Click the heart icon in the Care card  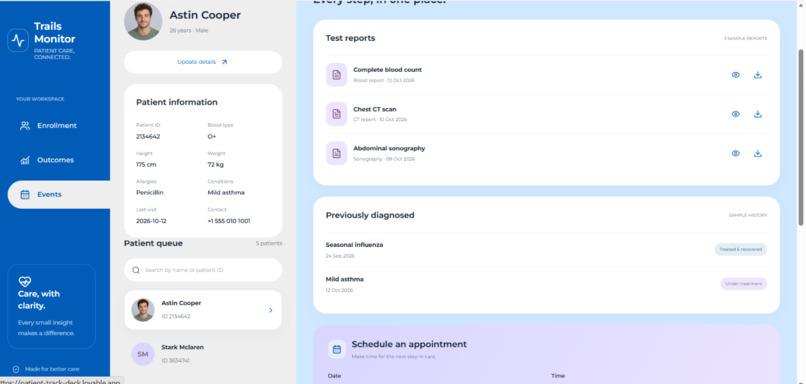25,281
